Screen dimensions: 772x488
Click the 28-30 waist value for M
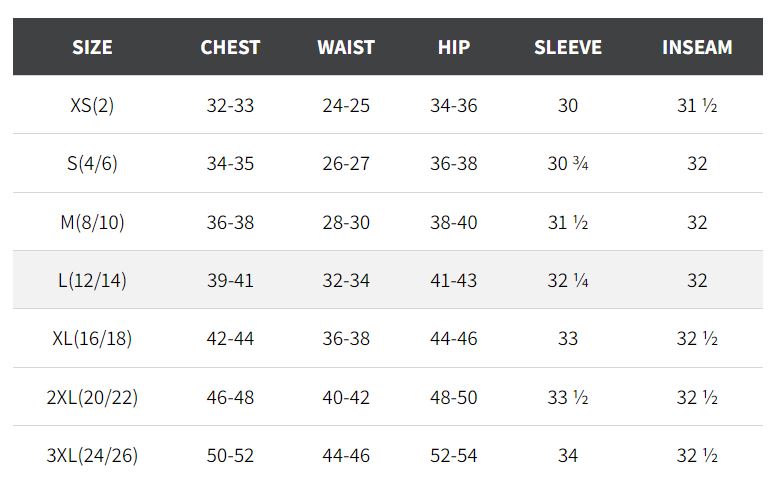(346, 223)
